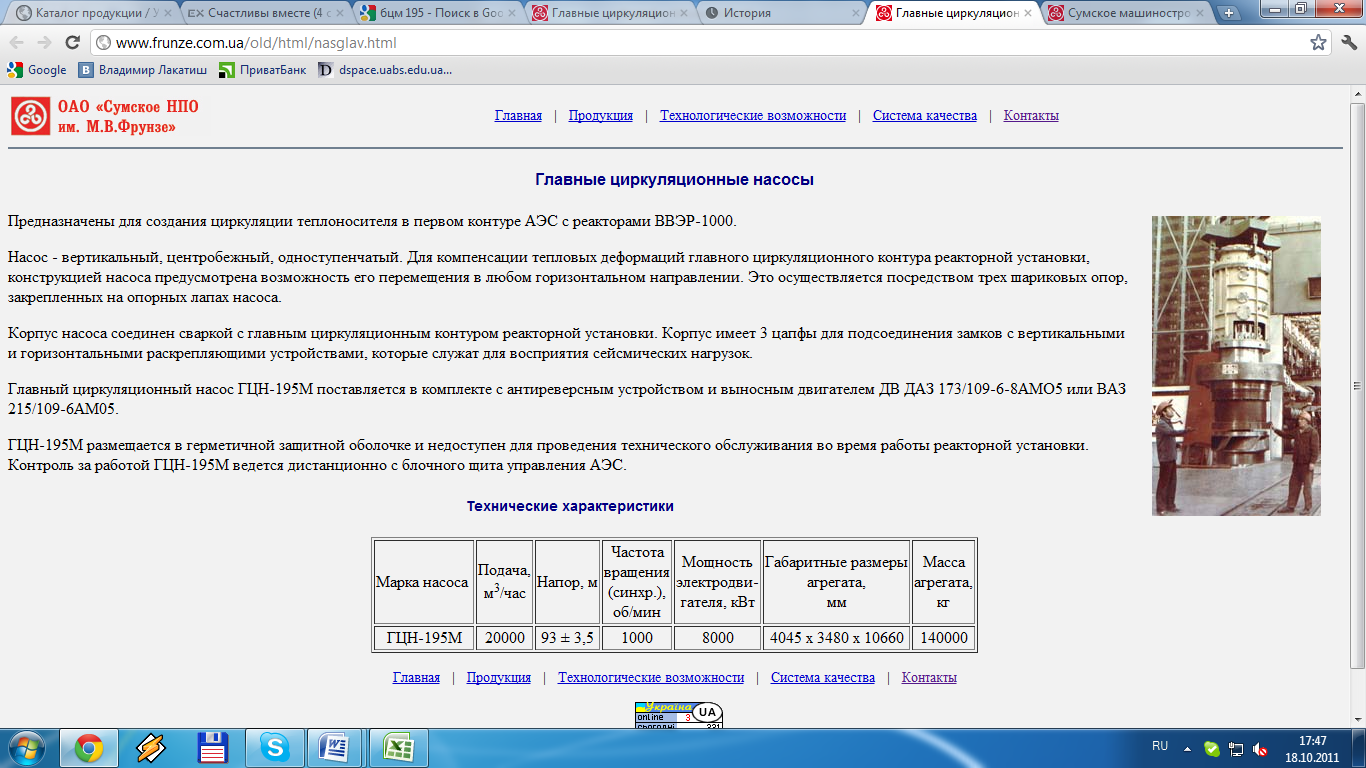Viewport: 1366px width, 768px height.
Task: Open Microsoft Word from taskbar
Action: tap(337, 748)
